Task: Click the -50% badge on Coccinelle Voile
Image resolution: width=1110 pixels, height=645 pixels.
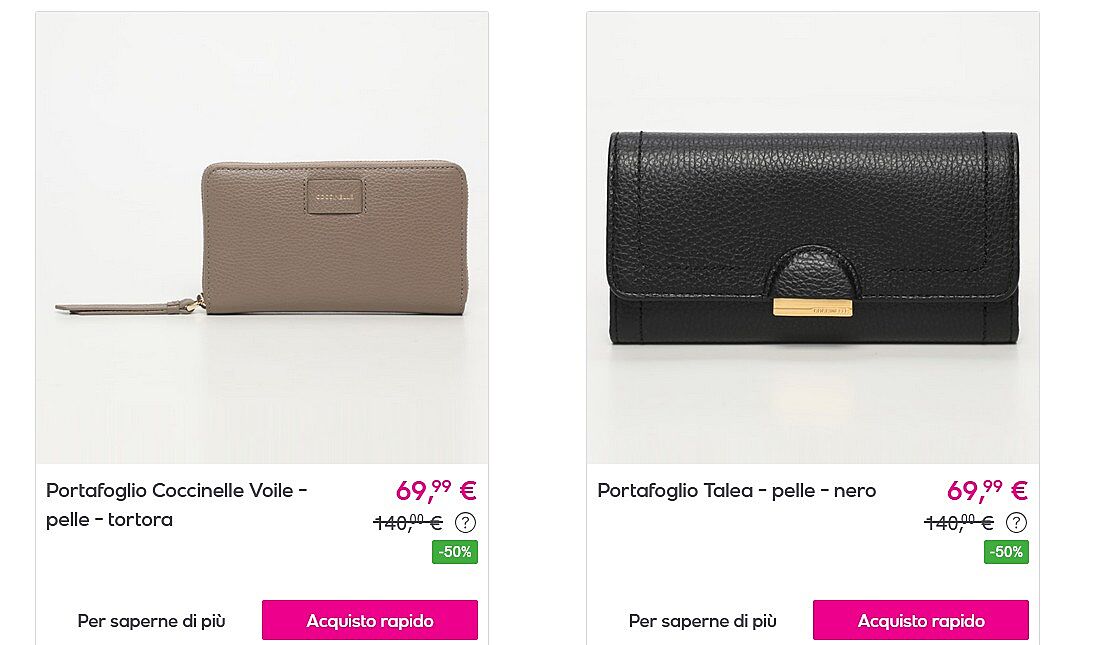Action: (x=454, y=552)
